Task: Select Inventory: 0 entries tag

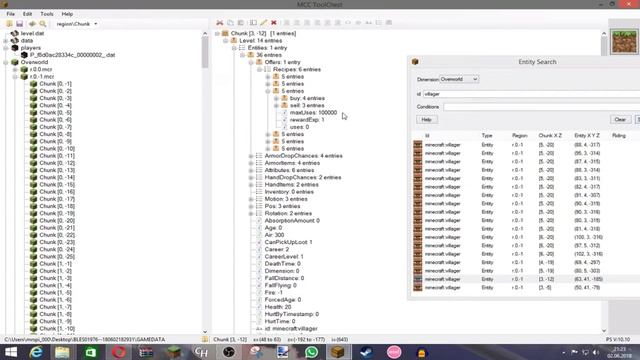Action: pos(289,192)
